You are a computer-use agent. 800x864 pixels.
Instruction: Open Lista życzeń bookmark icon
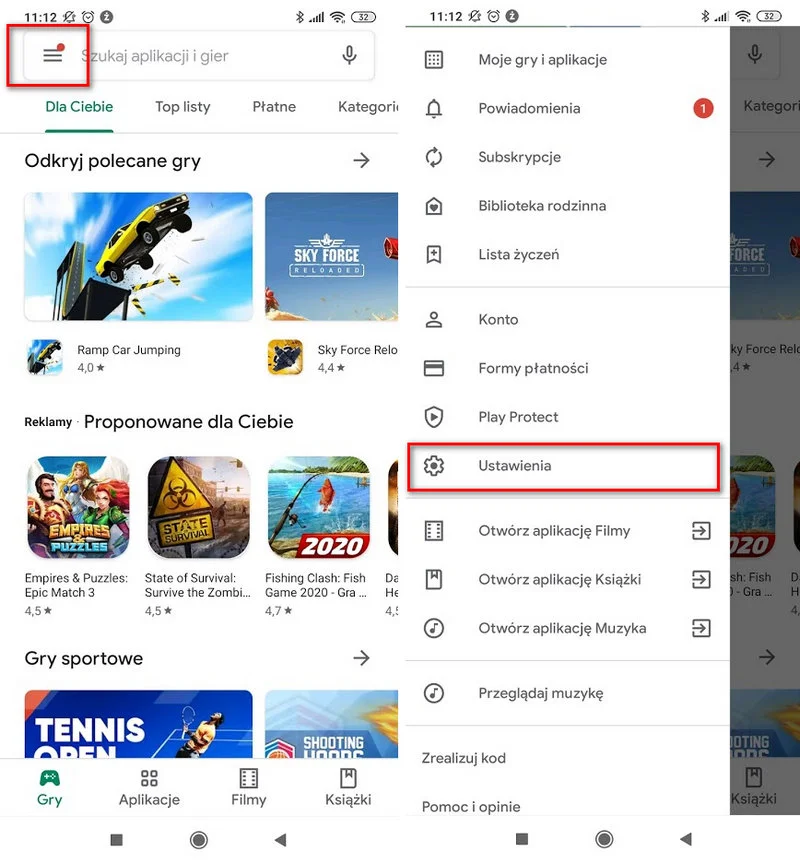[434, 255]
